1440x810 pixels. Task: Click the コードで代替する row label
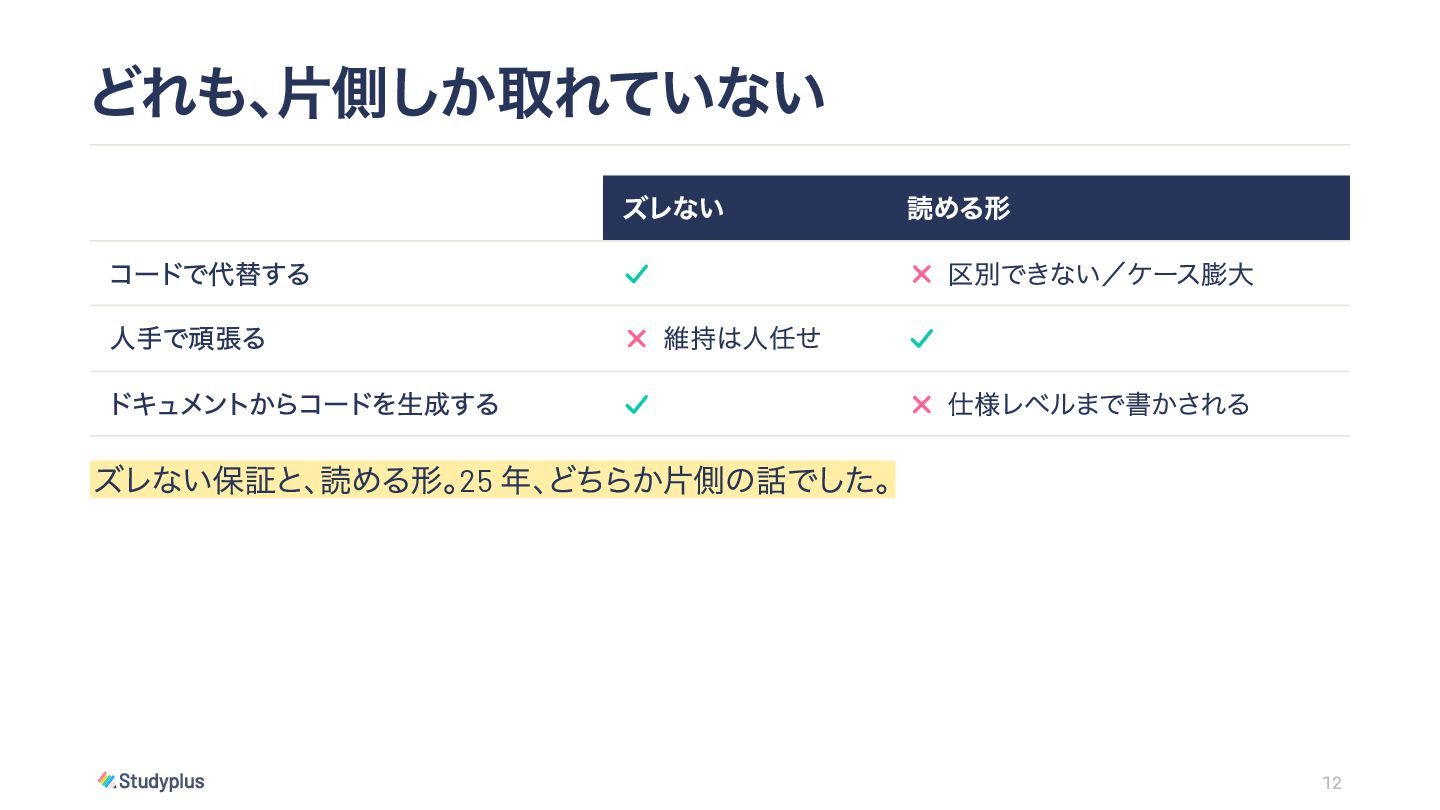point(210,274)
